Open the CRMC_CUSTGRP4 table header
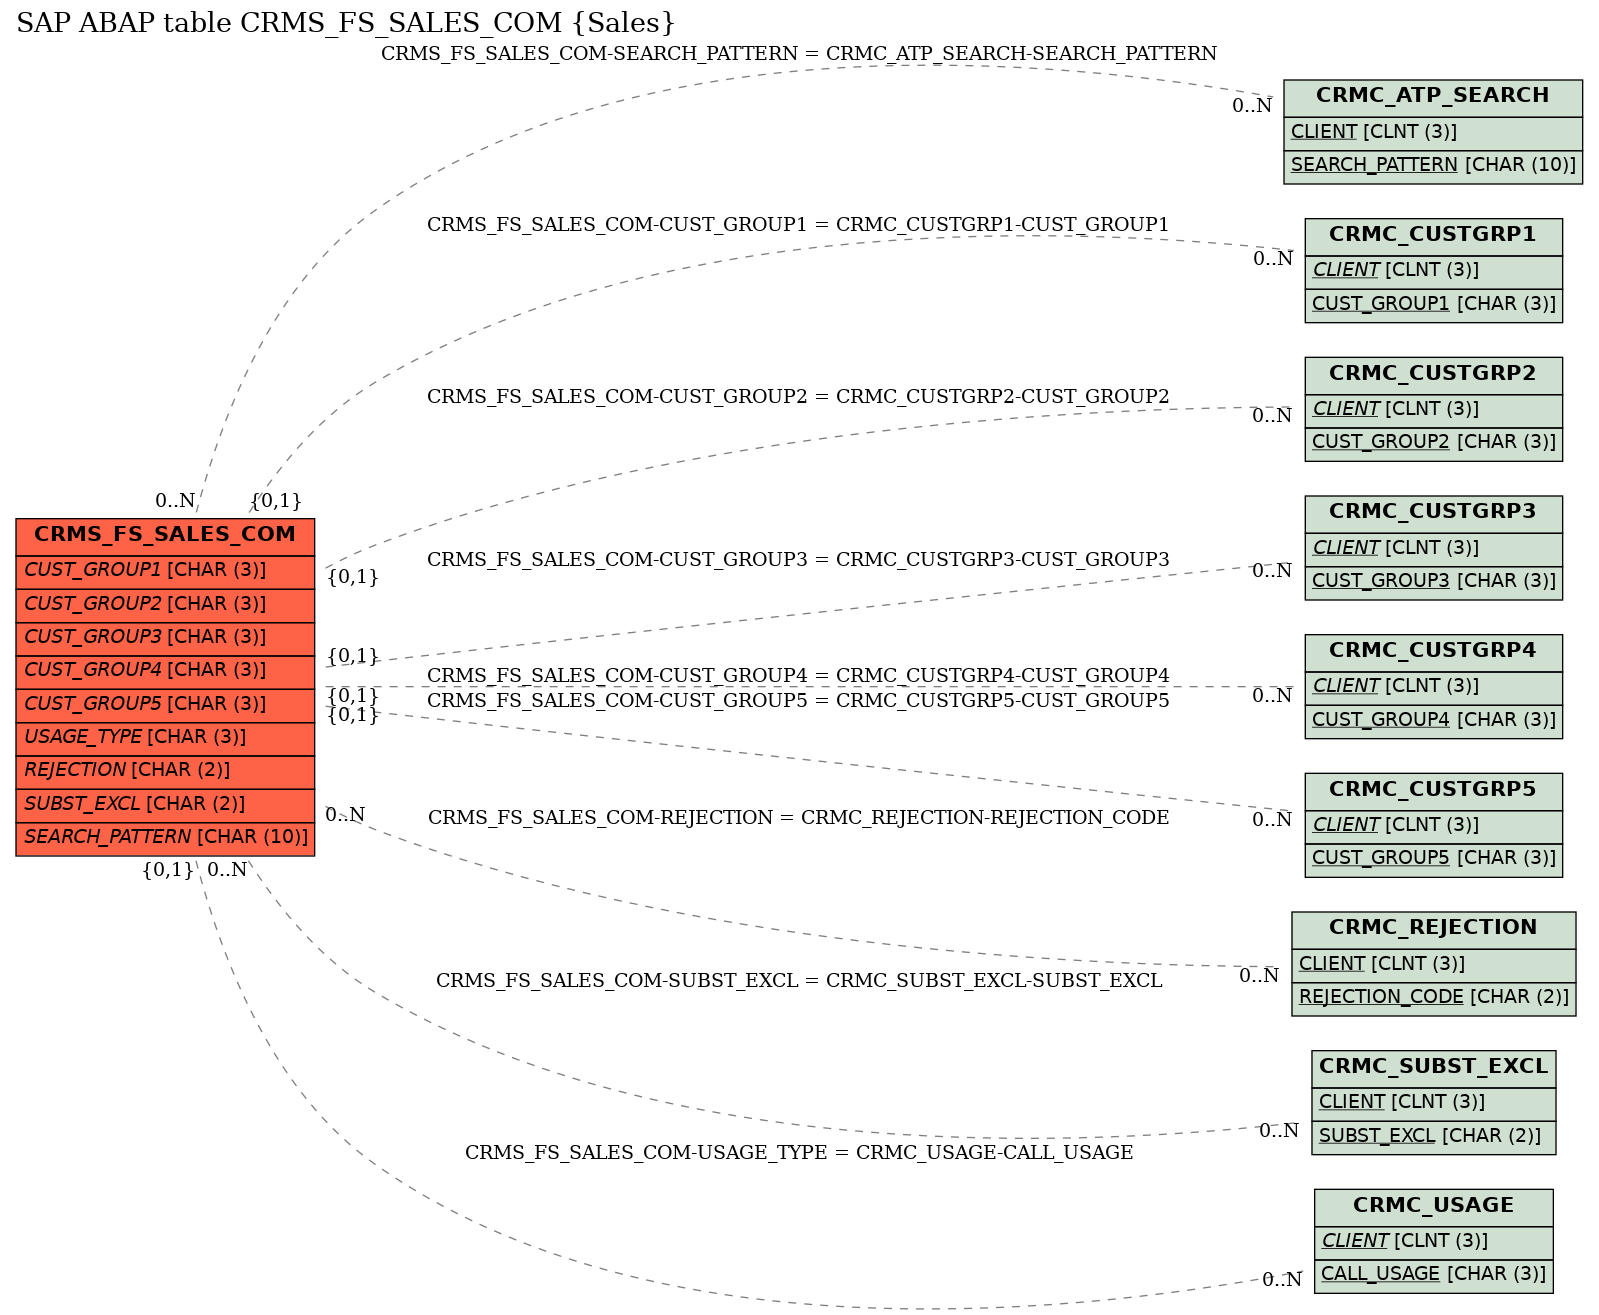 1433,651
